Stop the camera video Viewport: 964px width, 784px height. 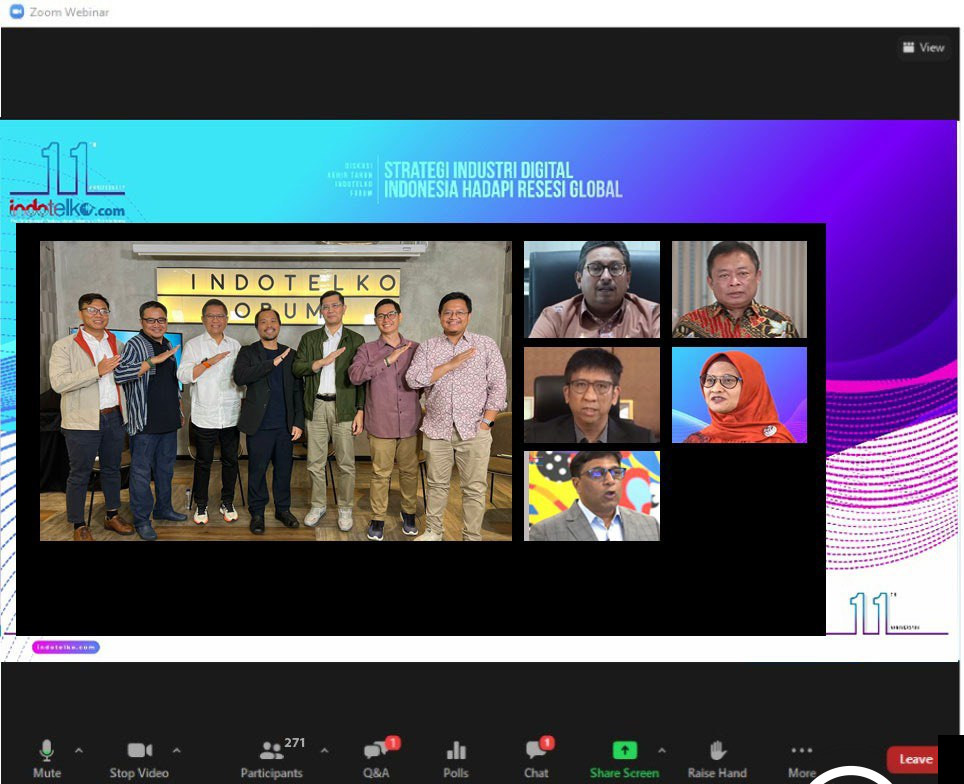[139, 757]
